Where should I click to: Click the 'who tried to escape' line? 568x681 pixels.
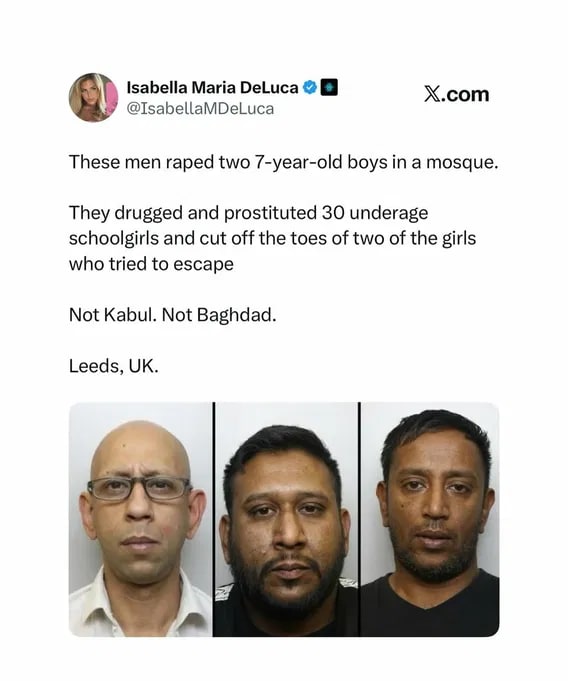pos(151,264)
